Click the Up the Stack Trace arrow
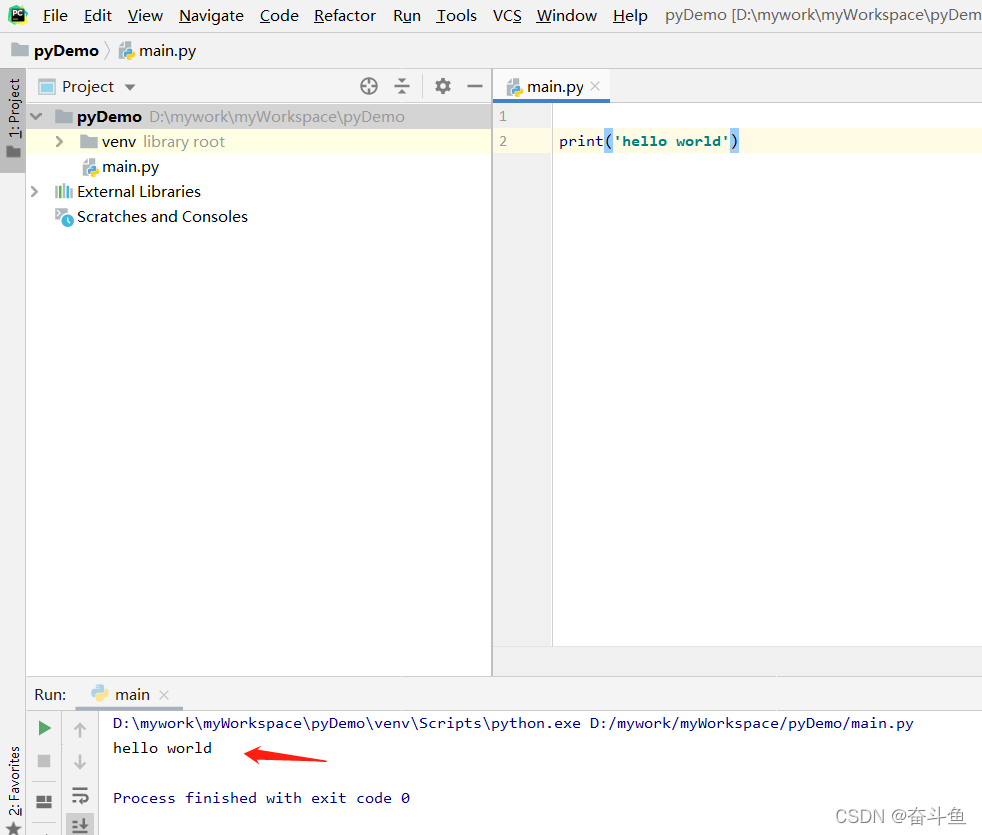Viewport: 982px width, 835px height. coord(81,728)
